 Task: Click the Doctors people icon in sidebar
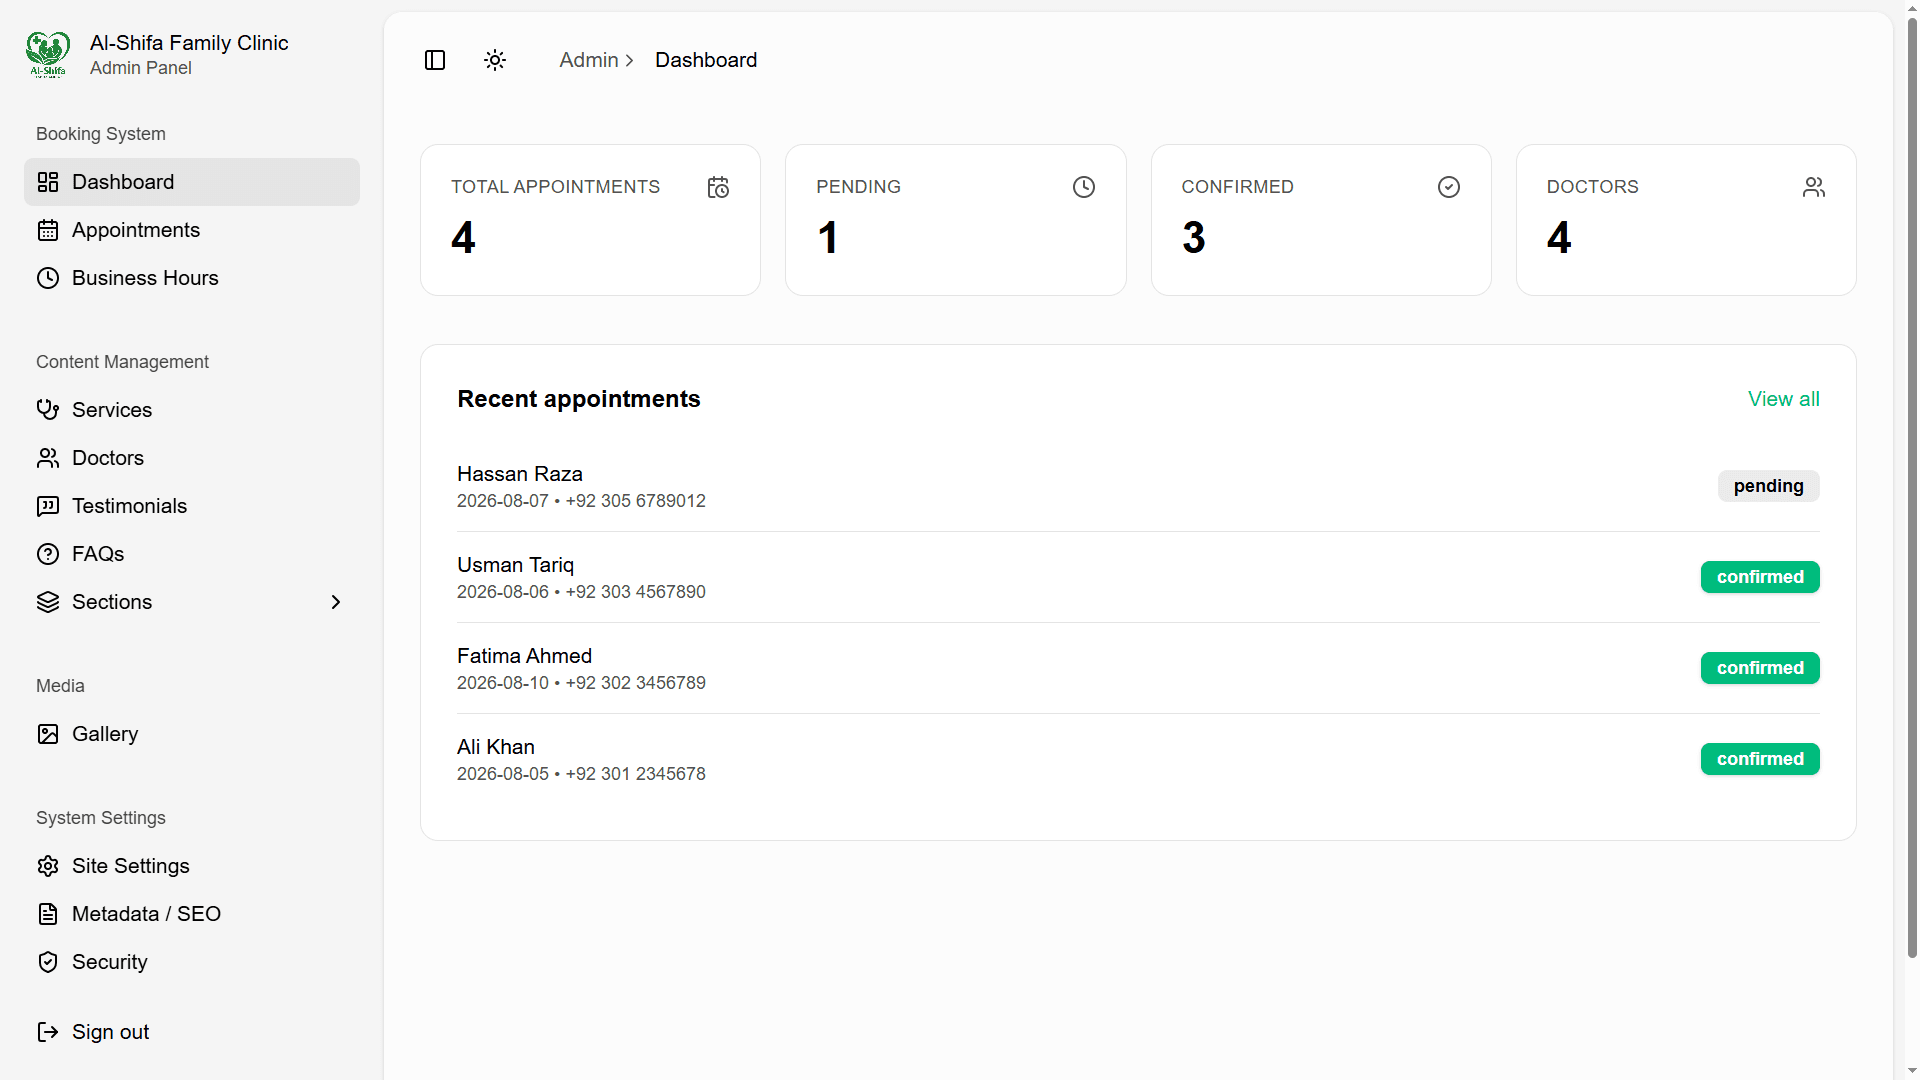tap(48, 458)
